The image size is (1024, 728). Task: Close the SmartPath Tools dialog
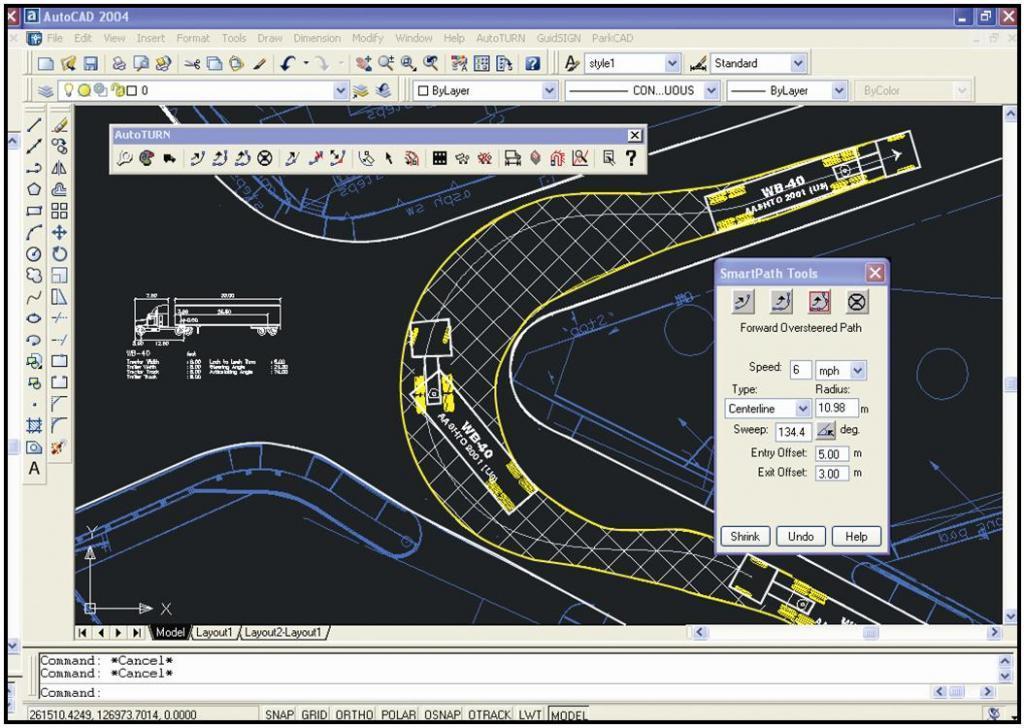875,273
